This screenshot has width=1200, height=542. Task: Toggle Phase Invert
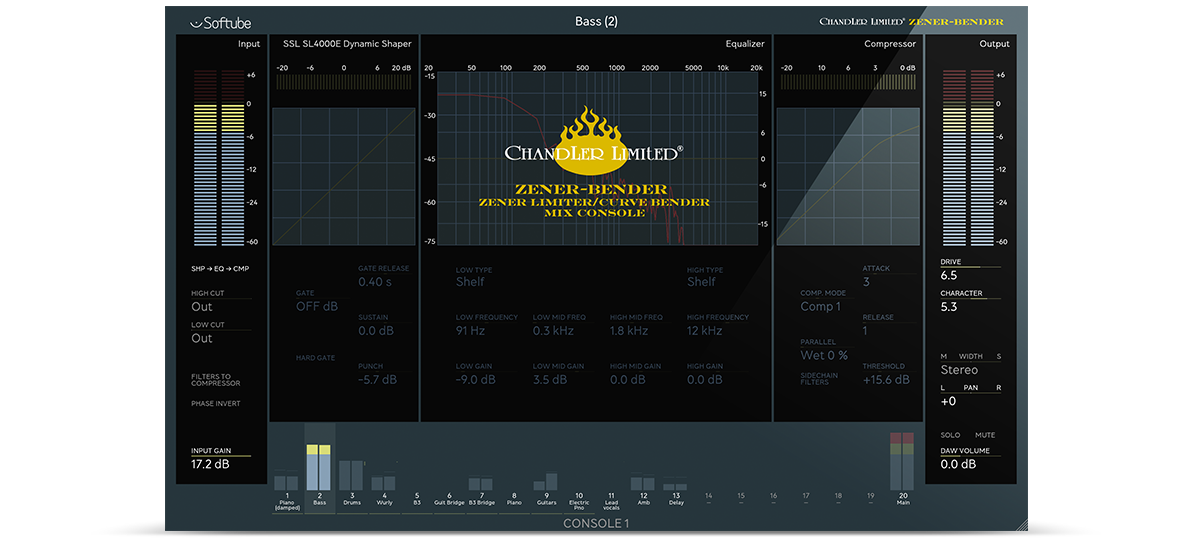click(x=216, y=404)
